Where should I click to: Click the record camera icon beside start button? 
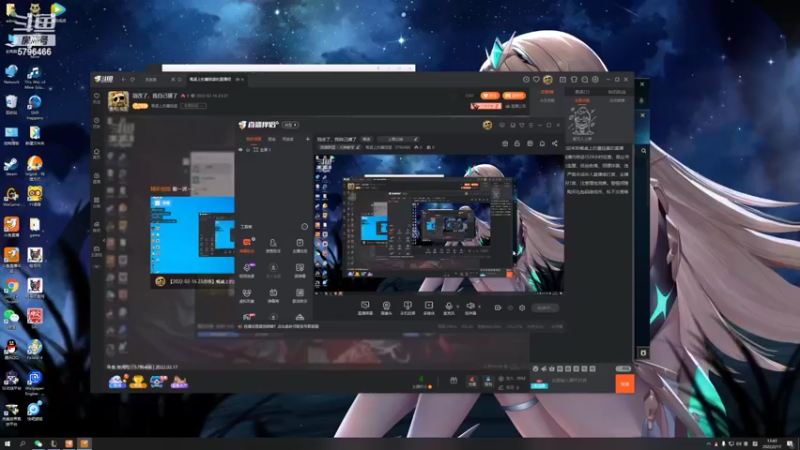[498, 308]
